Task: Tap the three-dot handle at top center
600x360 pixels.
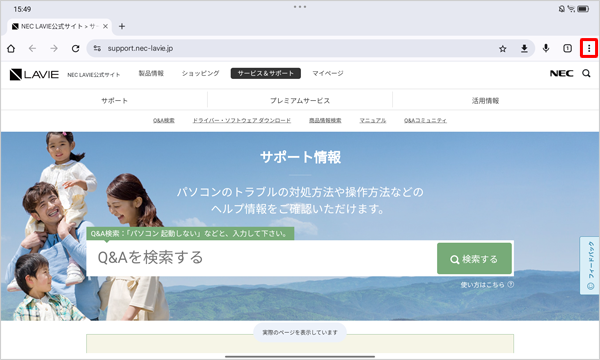Action: point(300,7)
